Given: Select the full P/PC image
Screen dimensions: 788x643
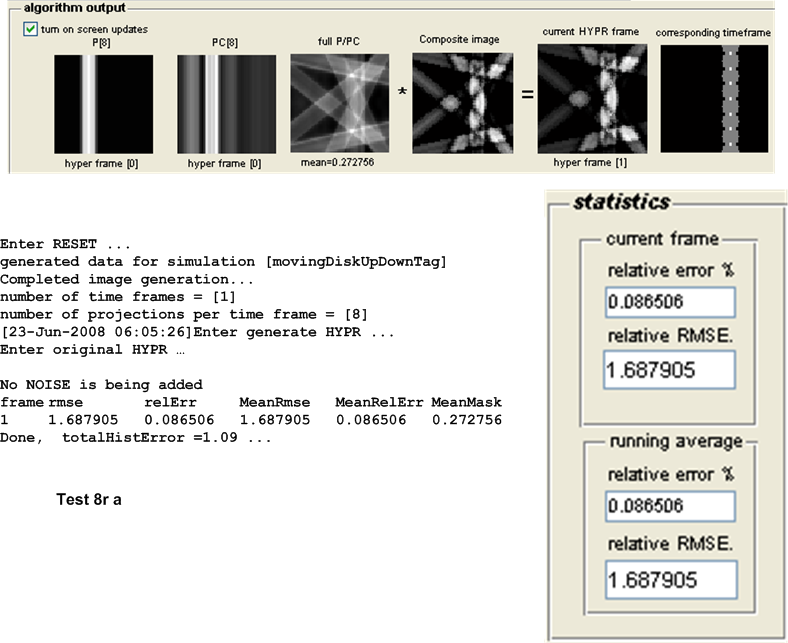Looking at the screenshot, I should click(340, 103).
